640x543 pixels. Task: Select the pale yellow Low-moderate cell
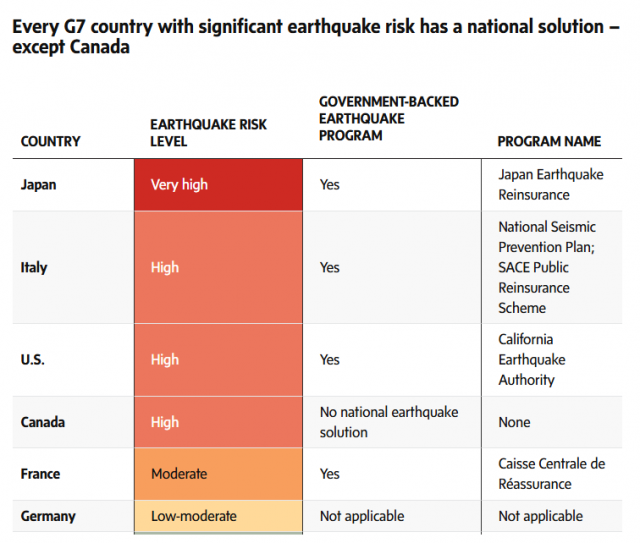click(218, 516)
